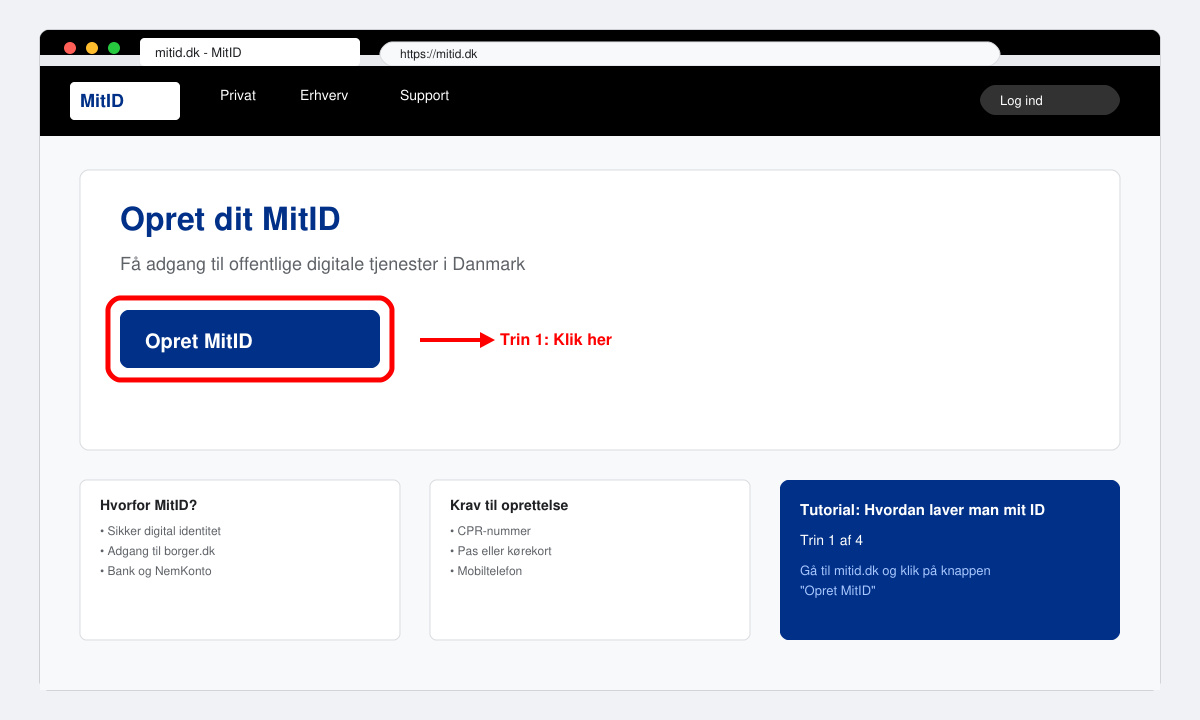Click the CPR-nummer bullet

[490, 531]
